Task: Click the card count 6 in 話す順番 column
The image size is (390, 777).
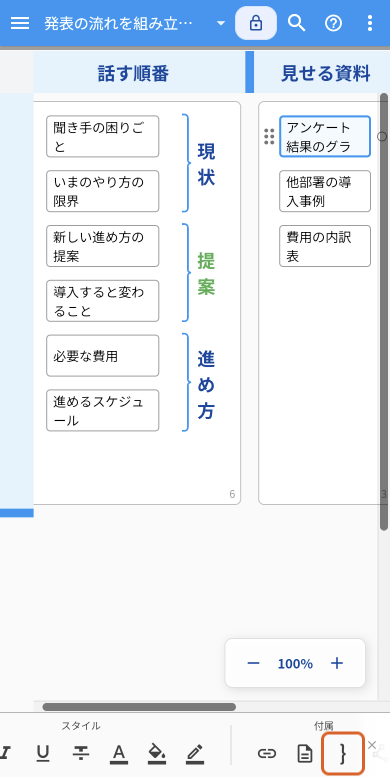Action: (x=232, y=494)
